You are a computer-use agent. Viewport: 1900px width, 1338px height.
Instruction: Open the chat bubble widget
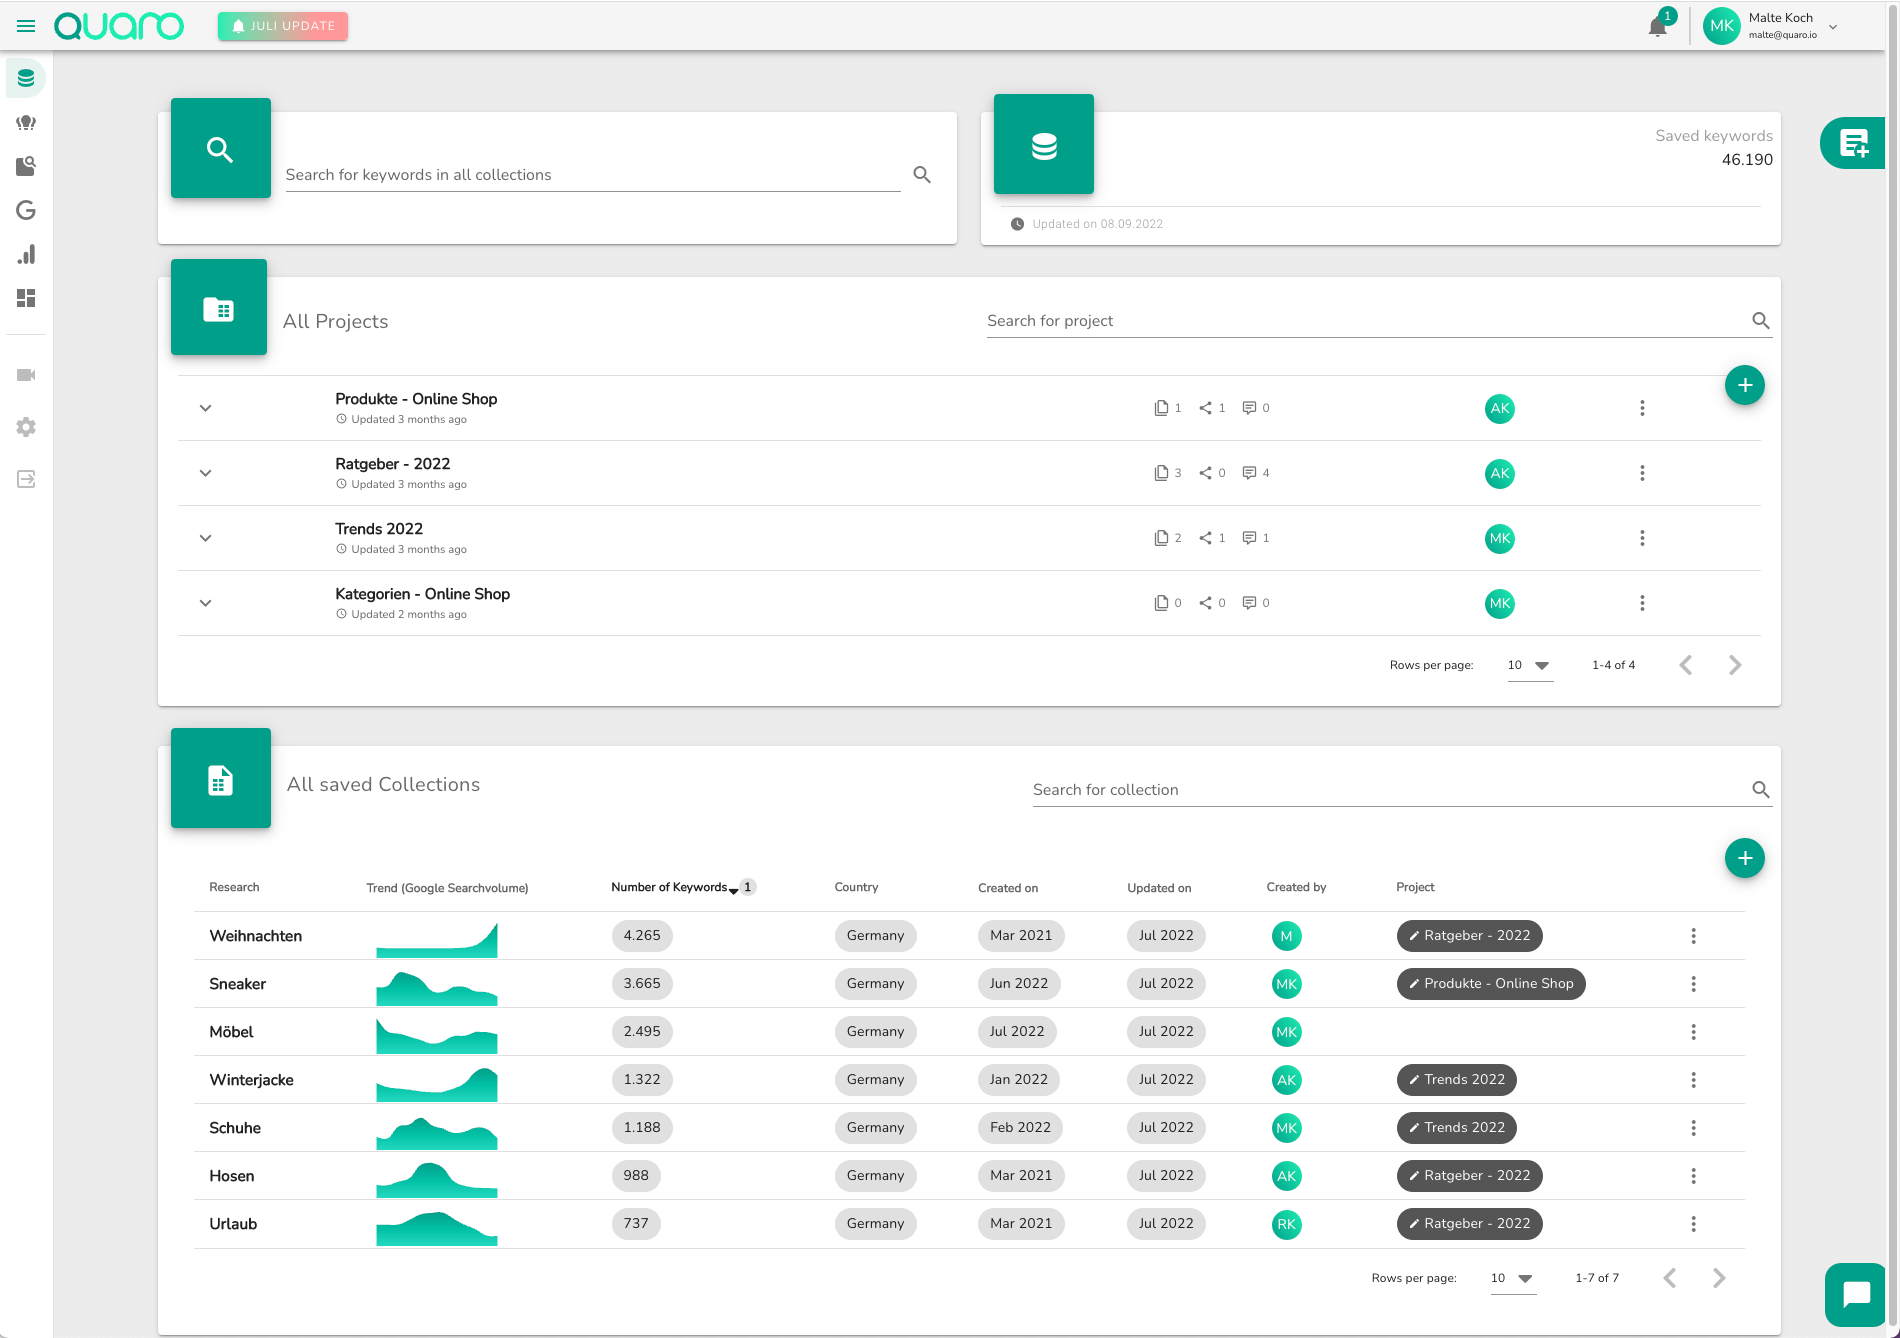point(1856,1294)
